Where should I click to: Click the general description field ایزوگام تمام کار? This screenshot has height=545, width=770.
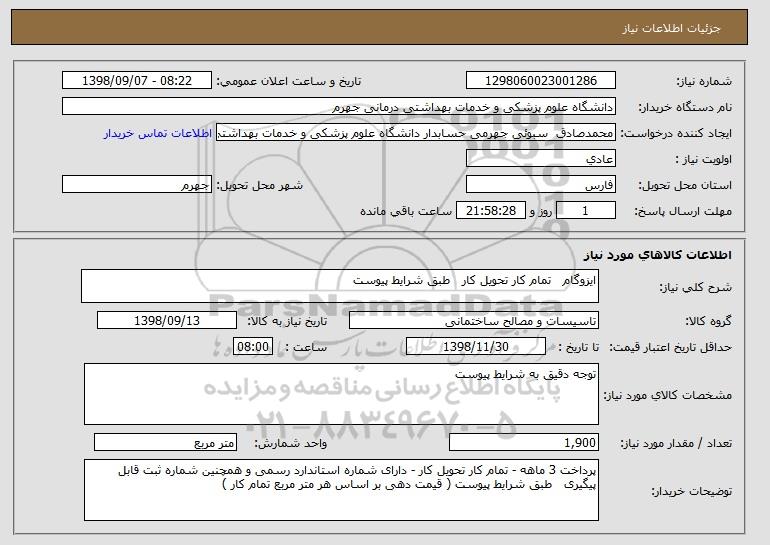point(340,286)
